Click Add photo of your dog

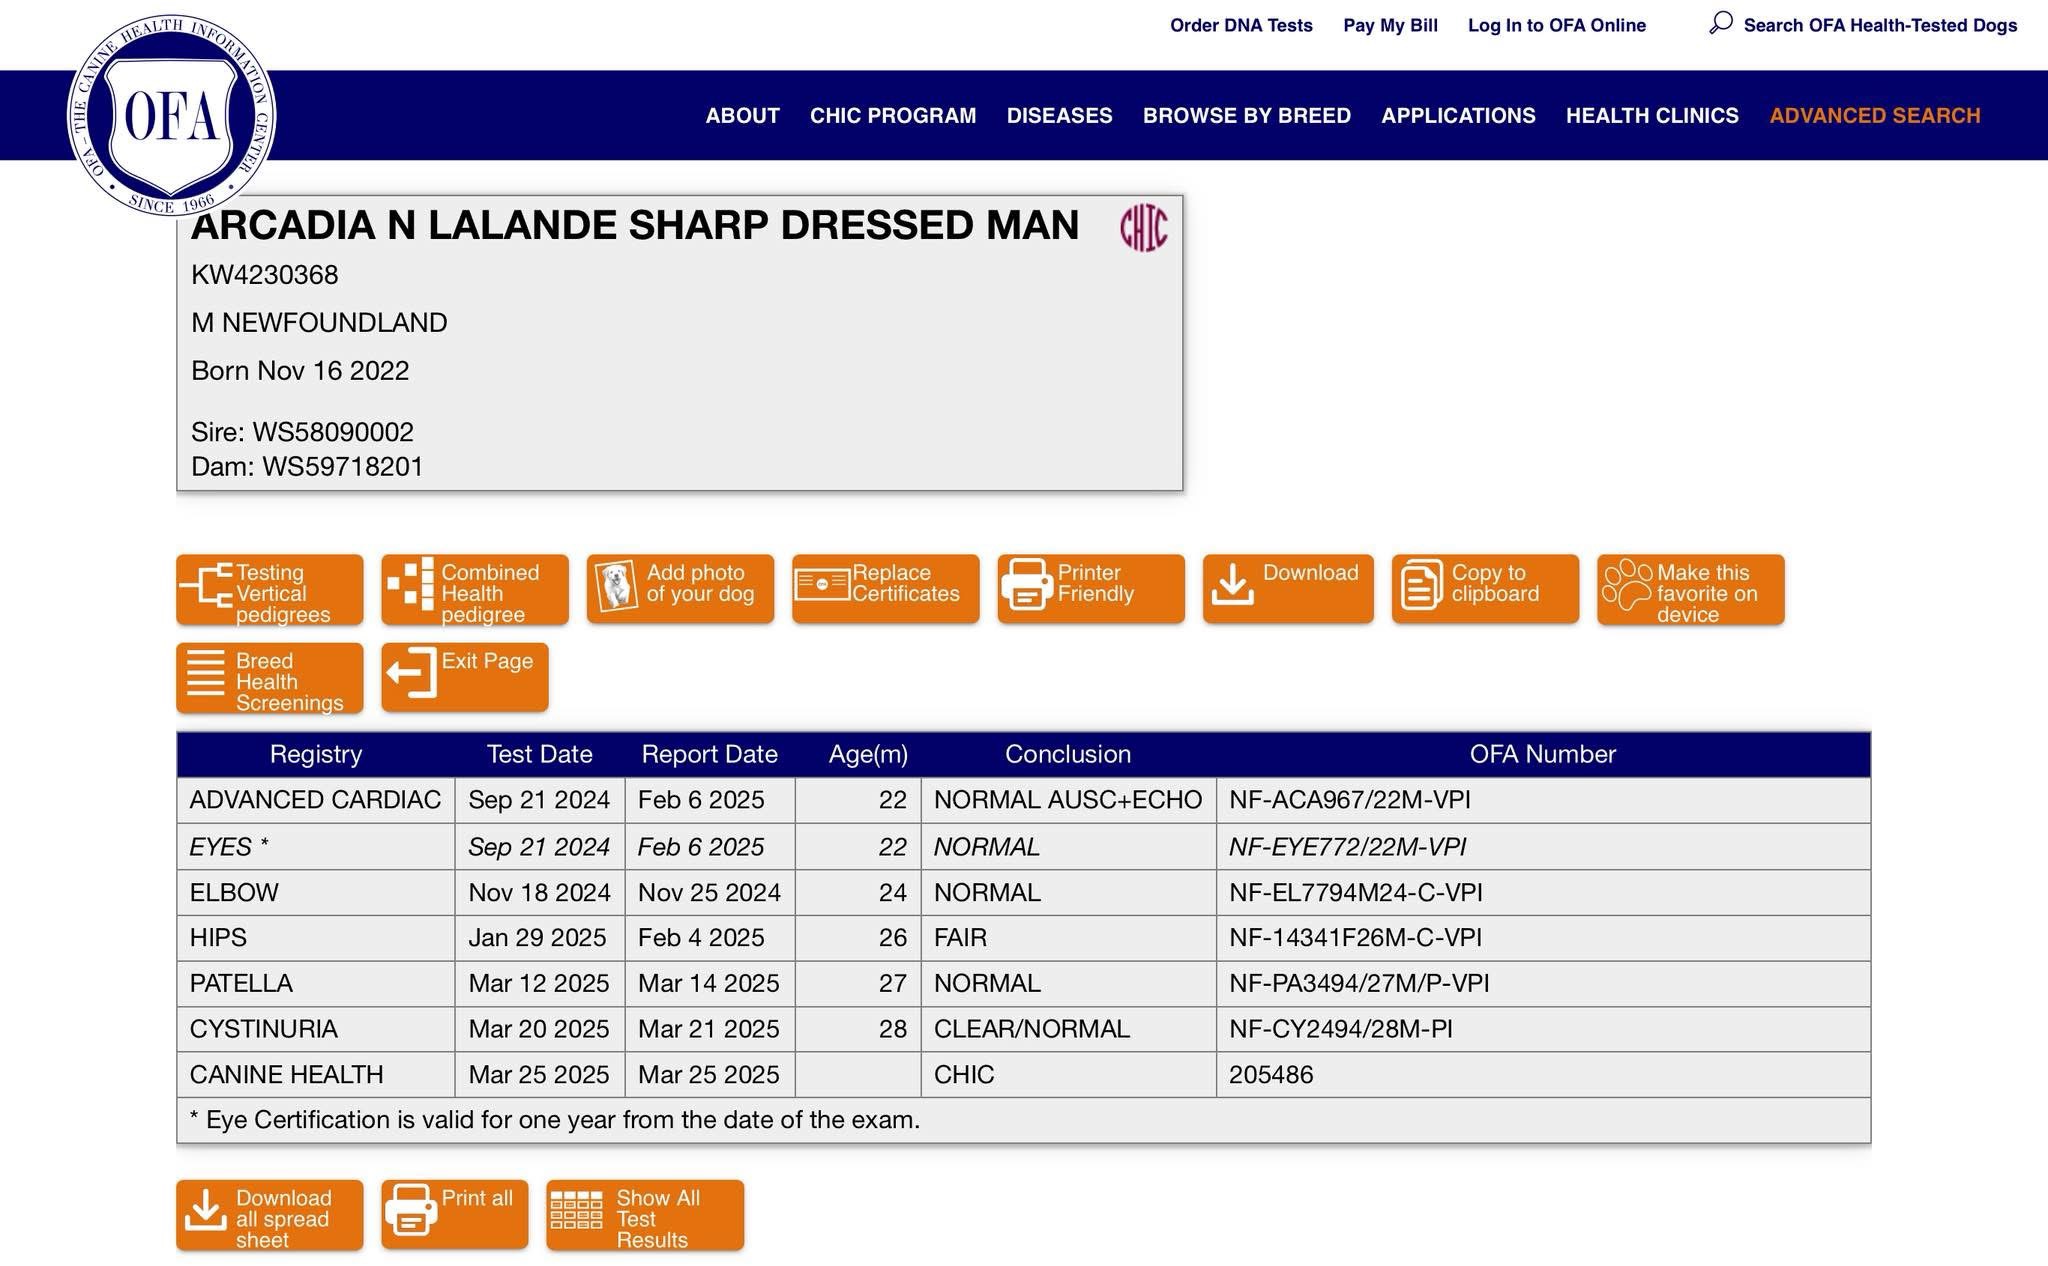(x=680, y=589)
